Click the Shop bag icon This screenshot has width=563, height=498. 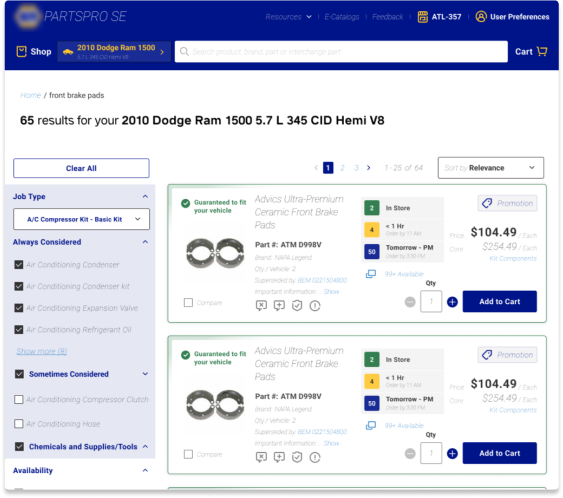(22, 51)
